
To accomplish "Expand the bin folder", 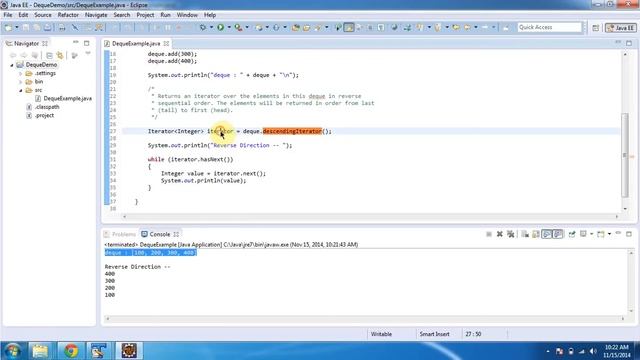I will [x=20, y=82].
